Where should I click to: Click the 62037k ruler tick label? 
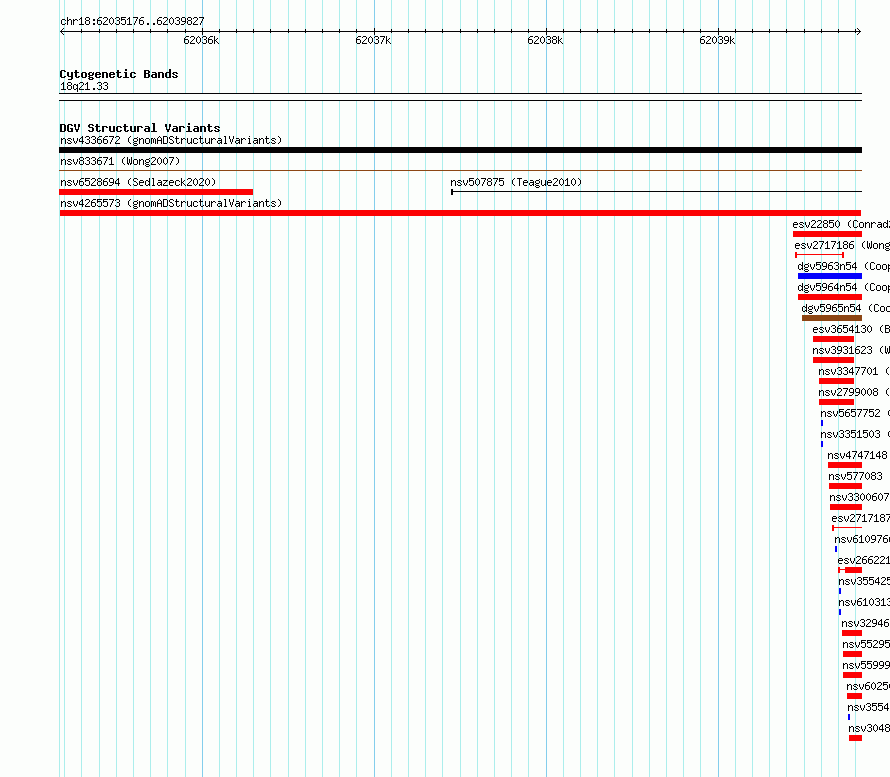click(x=373, y=40)
